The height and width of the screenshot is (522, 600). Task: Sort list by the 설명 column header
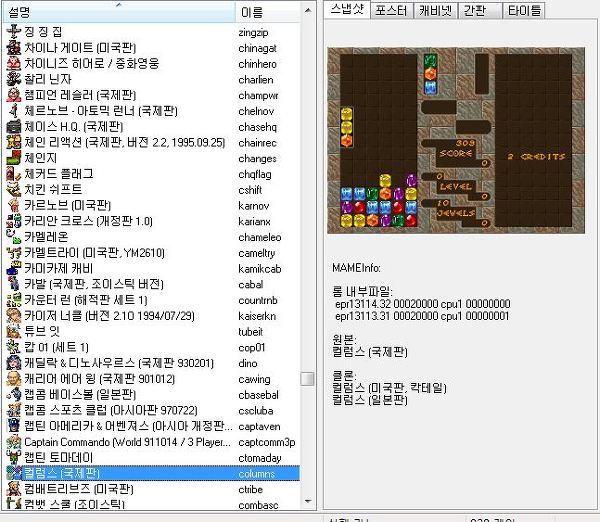coord(119,12)
